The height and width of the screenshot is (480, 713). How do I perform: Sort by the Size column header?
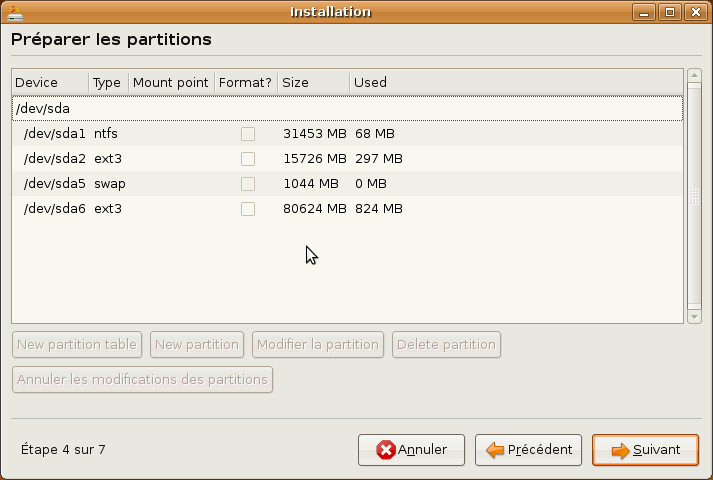(314, 82)
